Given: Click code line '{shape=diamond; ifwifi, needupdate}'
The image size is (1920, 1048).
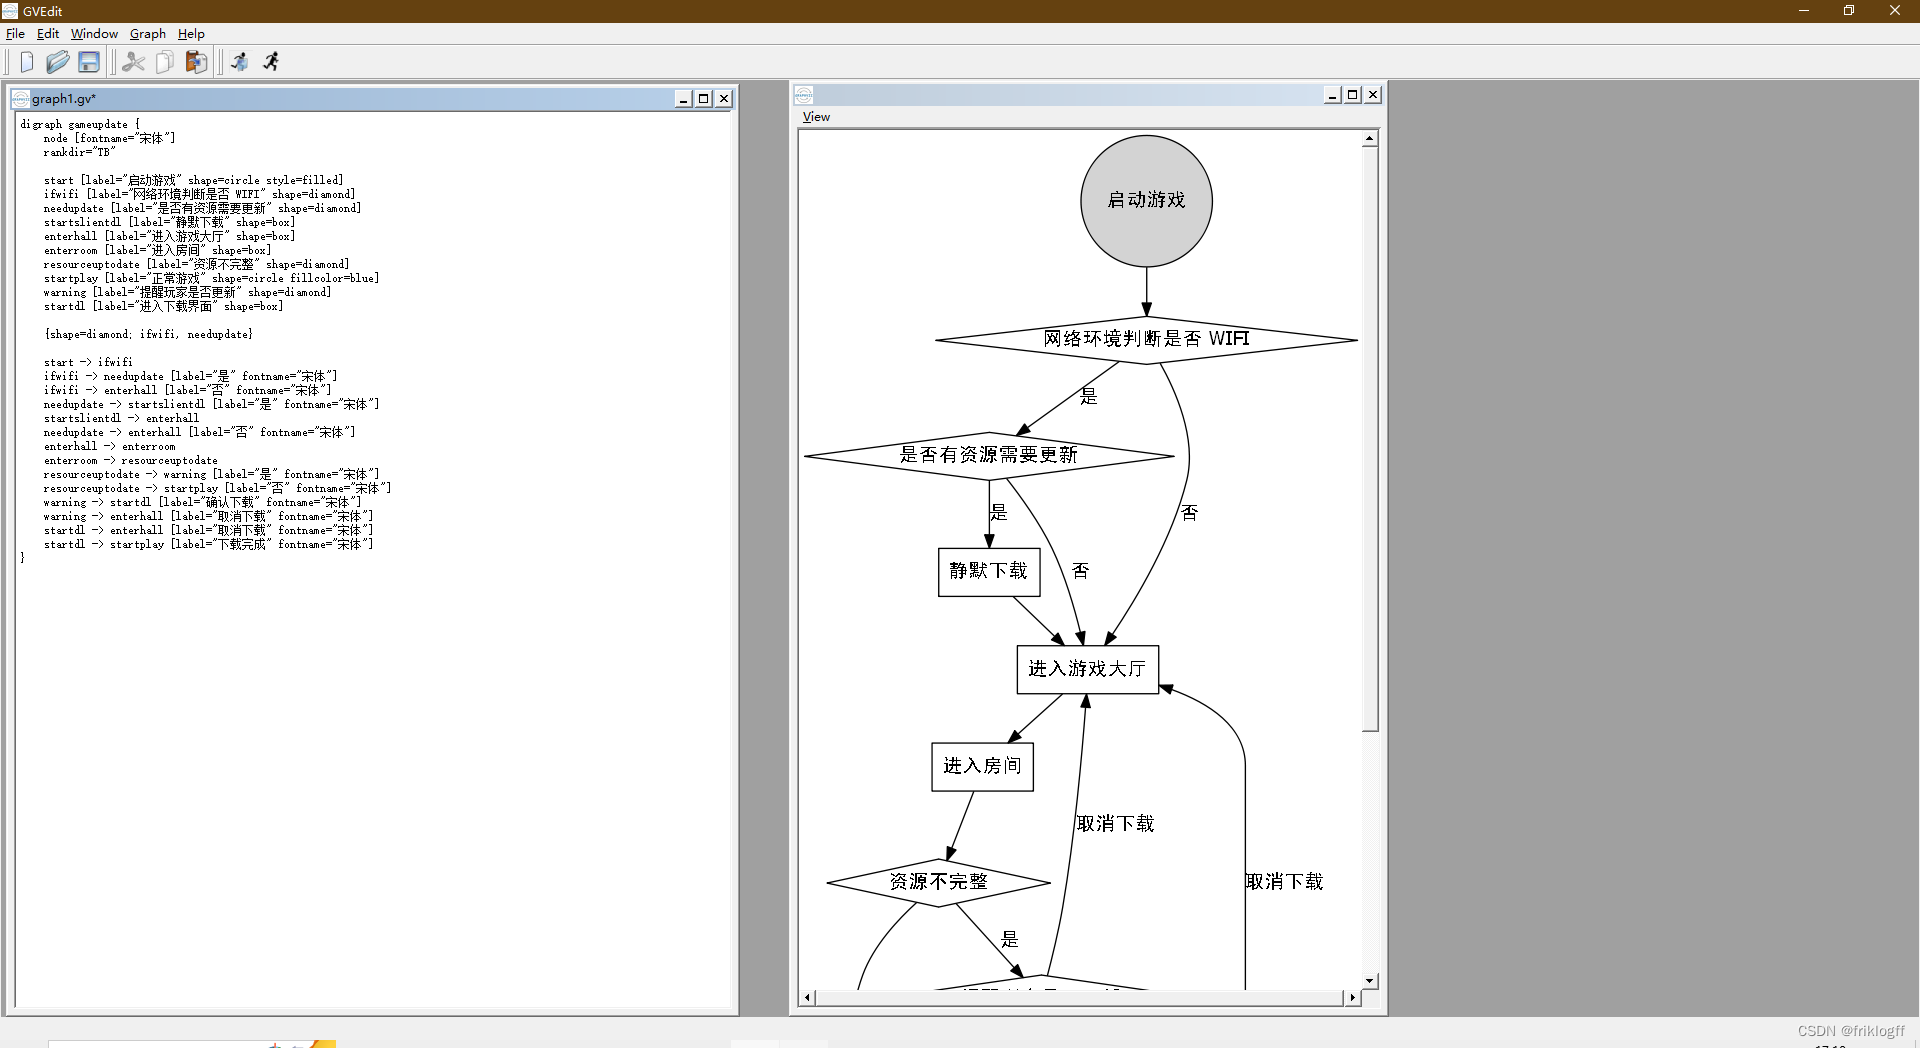Looking at the screenshot, I should coord(148,335).
